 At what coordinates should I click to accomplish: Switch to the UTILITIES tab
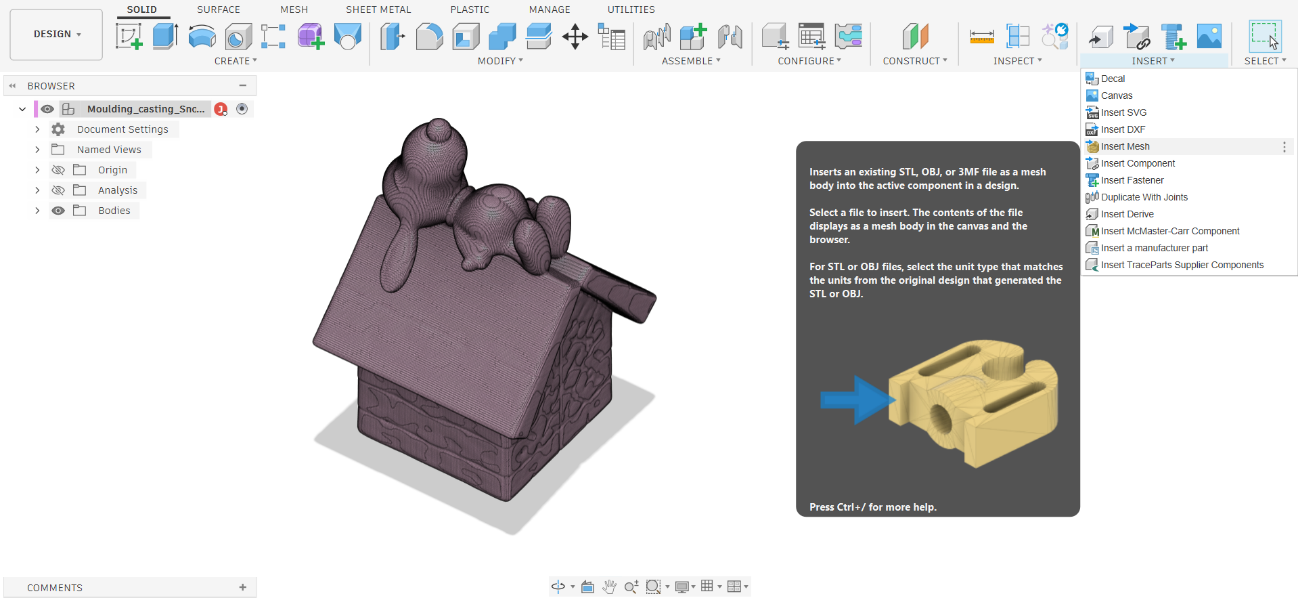coord(631,10)
